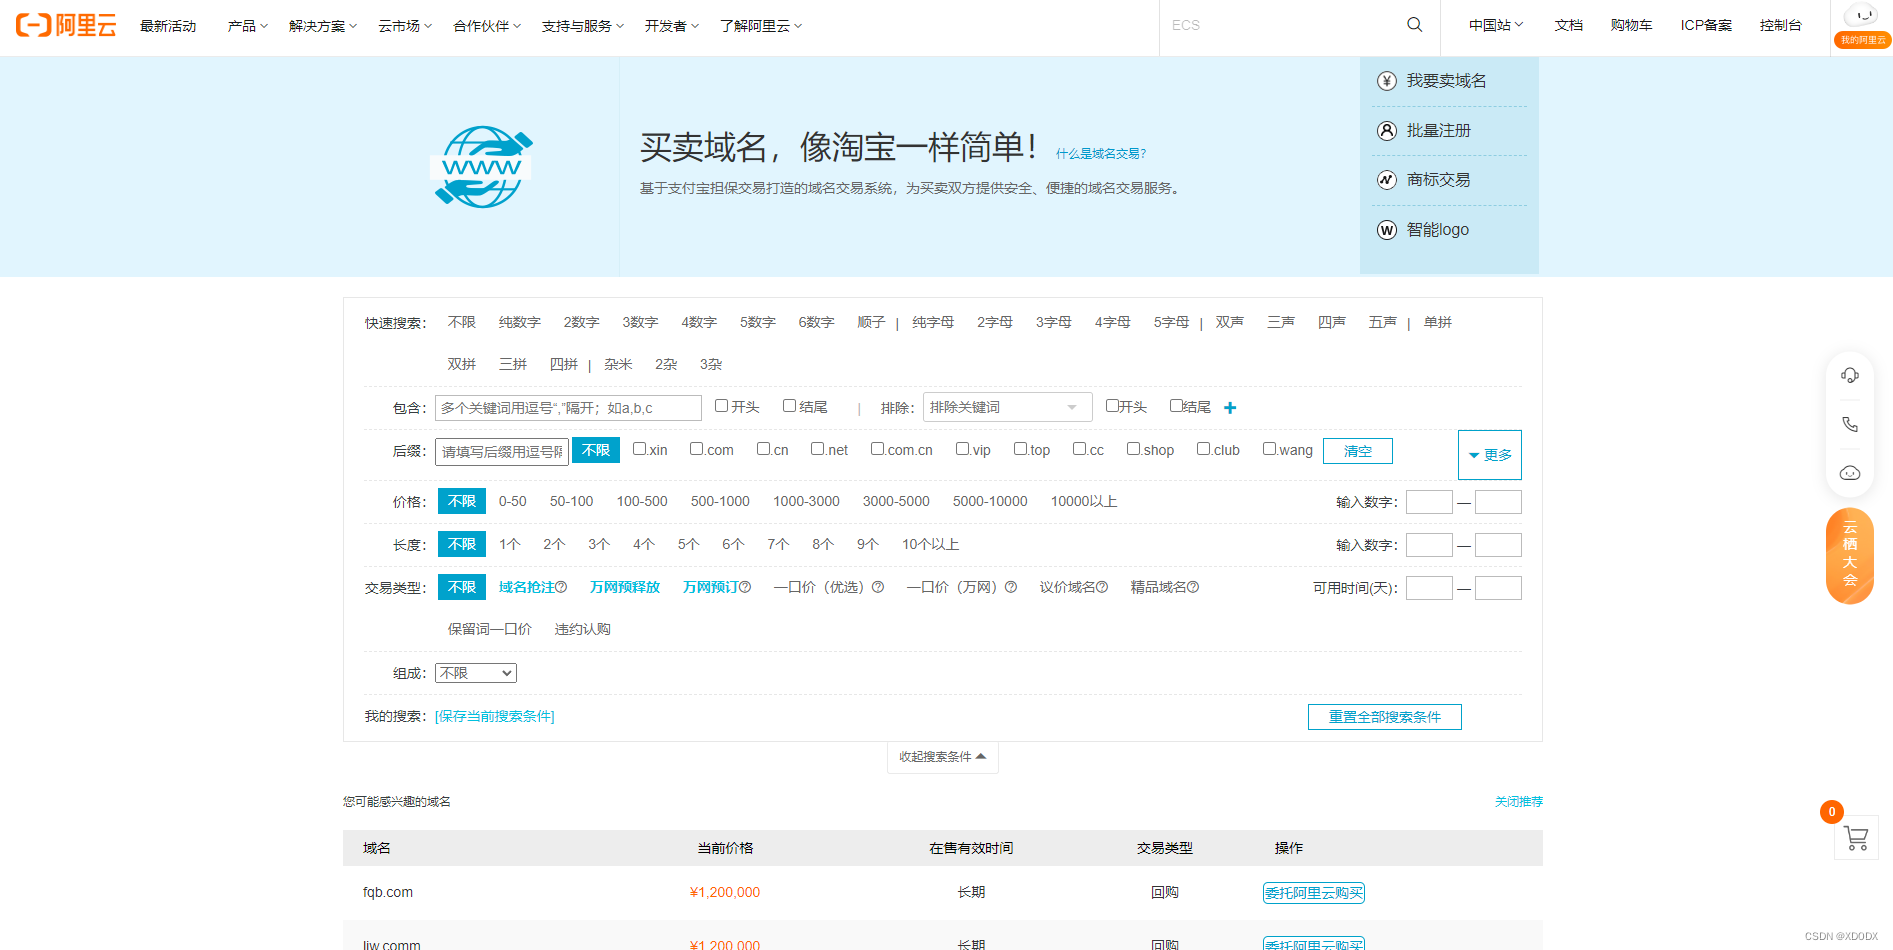The width and height of the screenshot is (1893, 950).
Task: Tick the .shop suffix checkbox
Action: click(1133, 449)
